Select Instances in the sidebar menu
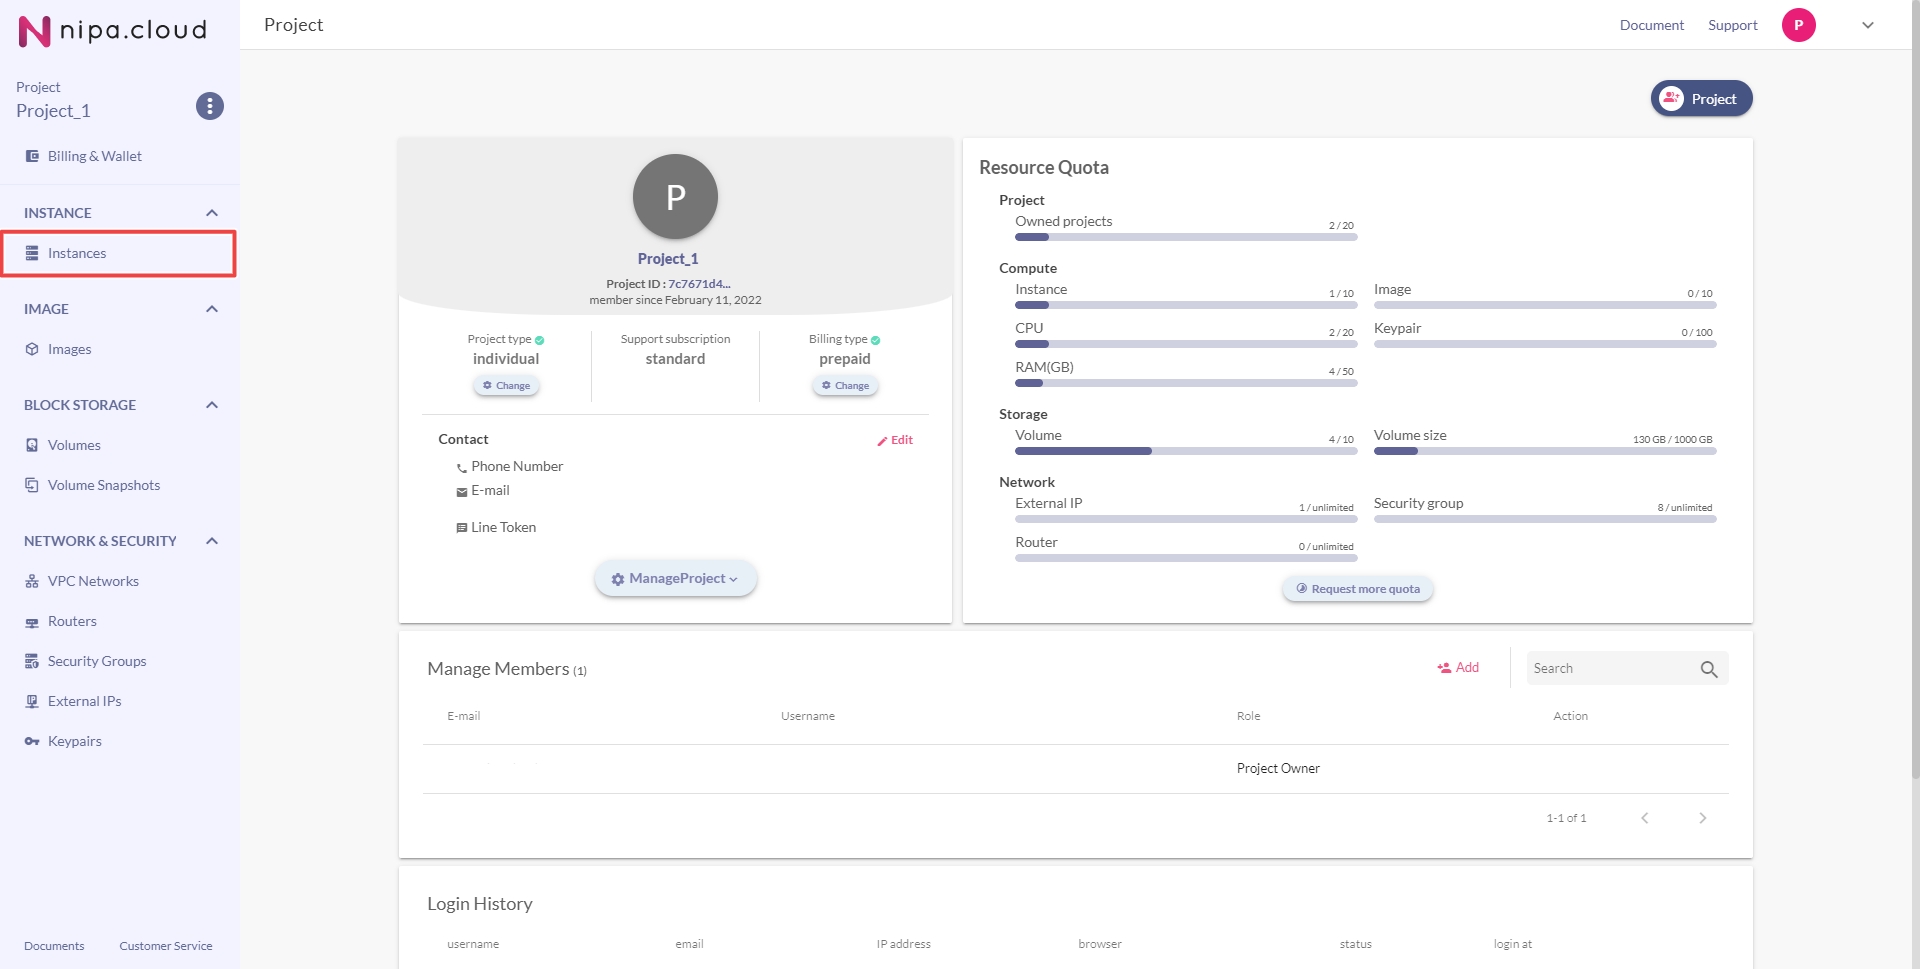This screenshot has height=969, width=1920. pos(77,253)
